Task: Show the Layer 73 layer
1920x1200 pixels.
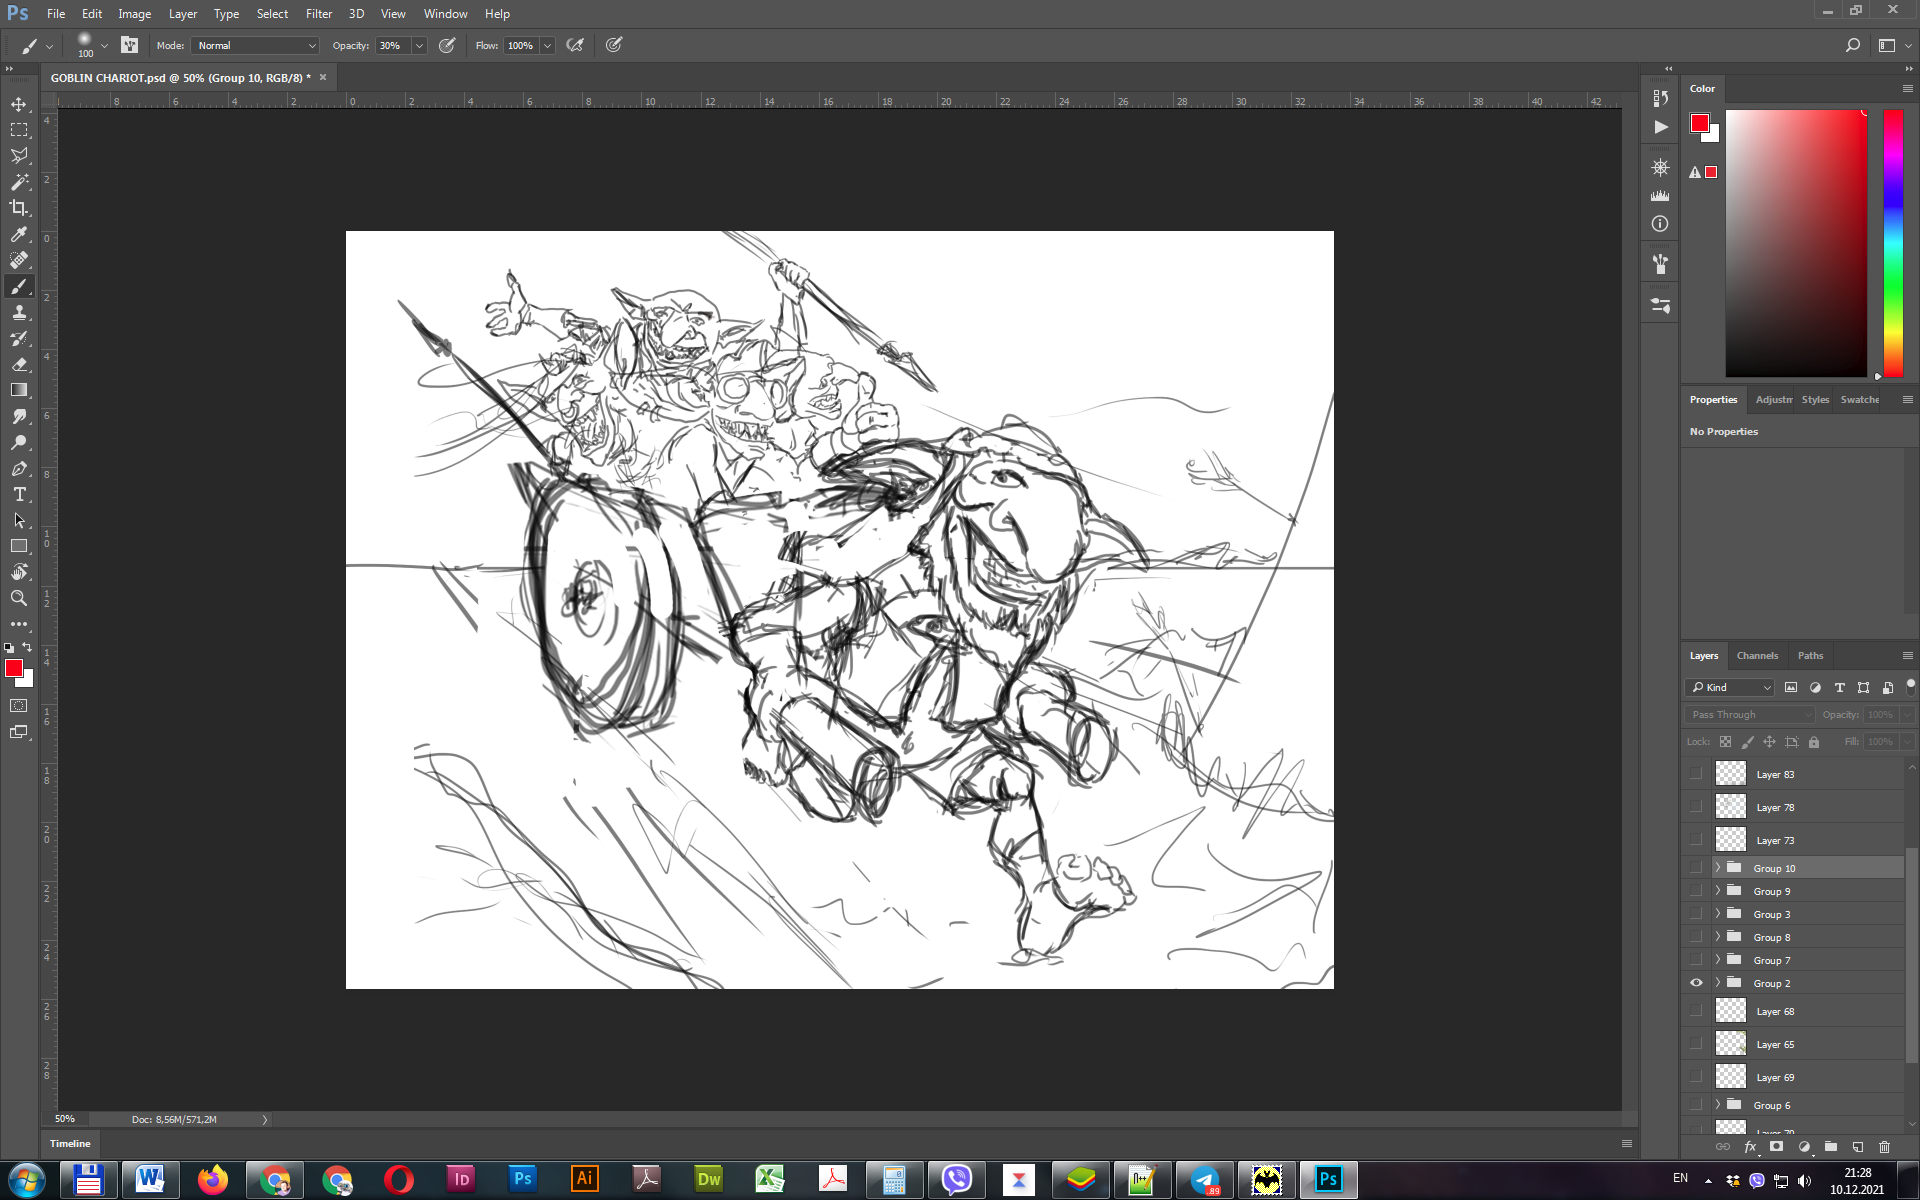Action: [x=1696, y=840]
